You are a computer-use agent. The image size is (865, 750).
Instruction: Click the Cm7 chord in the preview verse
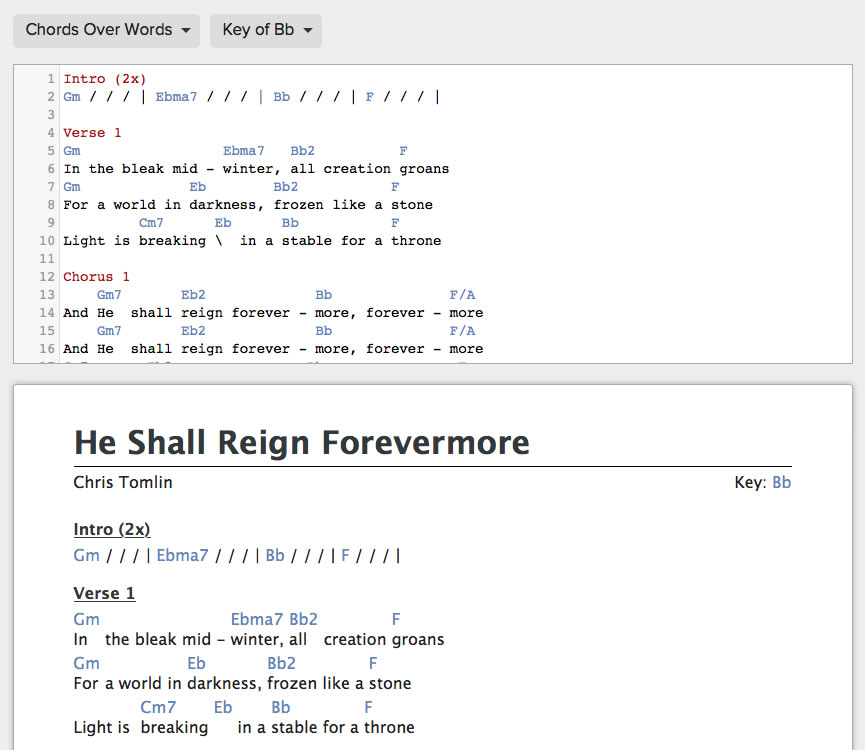pos(158,707)
